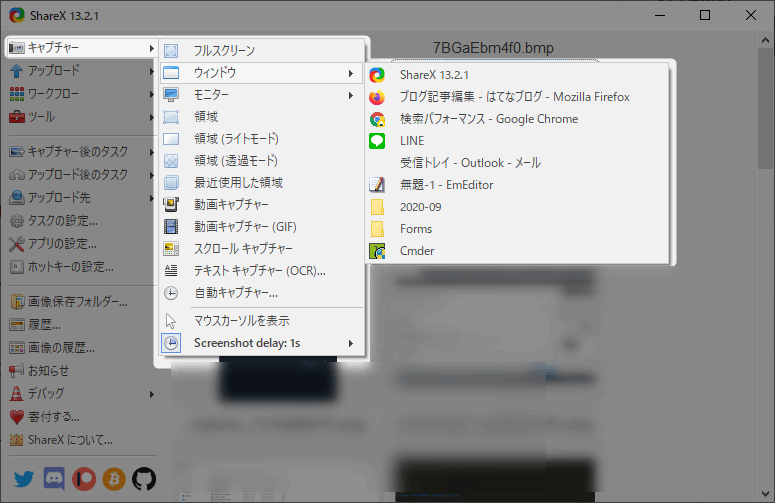The image size is (775, 503).
Task: Click the 領域 region capture icon
Action: (x=171, y=117)
